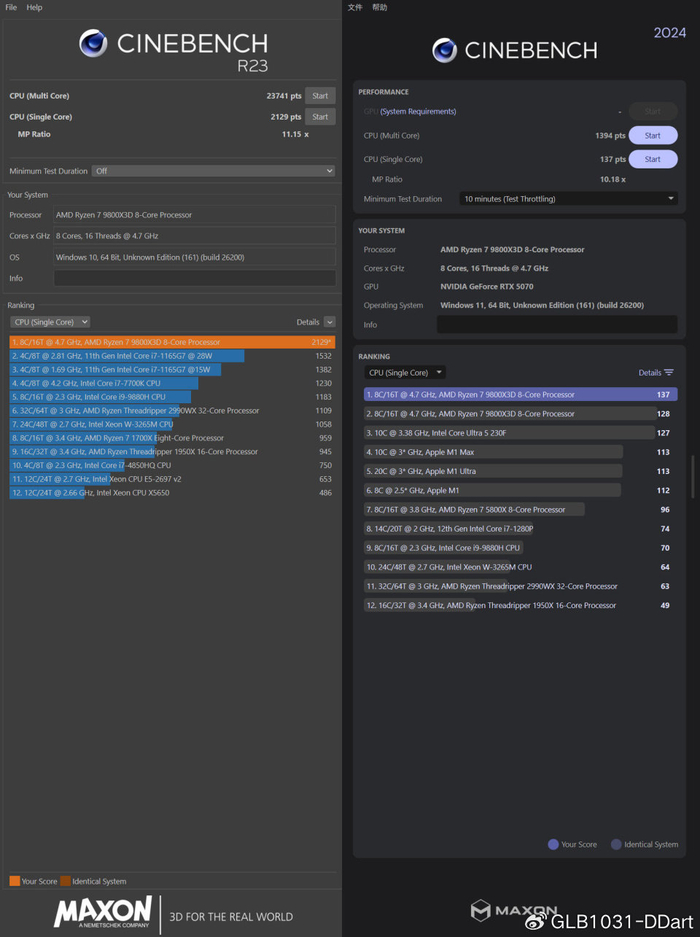Expand the 10 minutes Test Throttling dropdown
Image resolution: width=700 pixels, height=937 pixels.
pos(568,199)
